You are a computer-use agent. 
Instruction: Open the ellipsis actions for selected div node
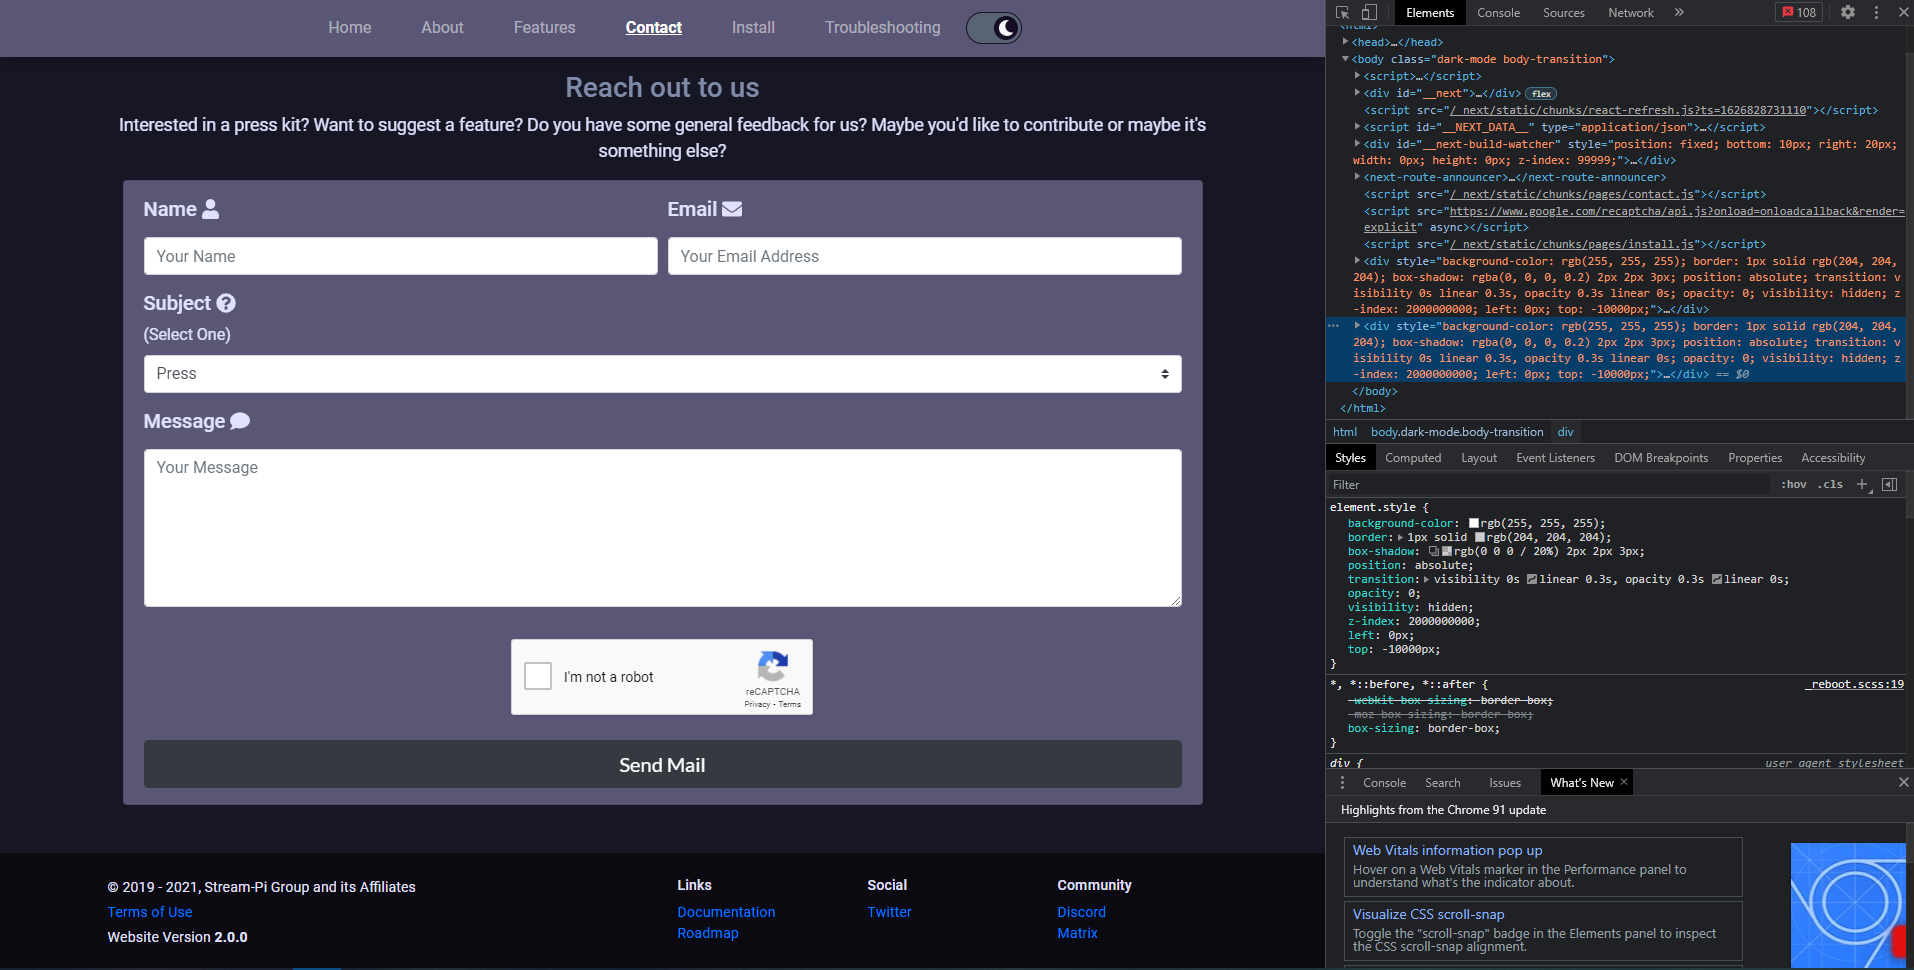coord(1333,326)
